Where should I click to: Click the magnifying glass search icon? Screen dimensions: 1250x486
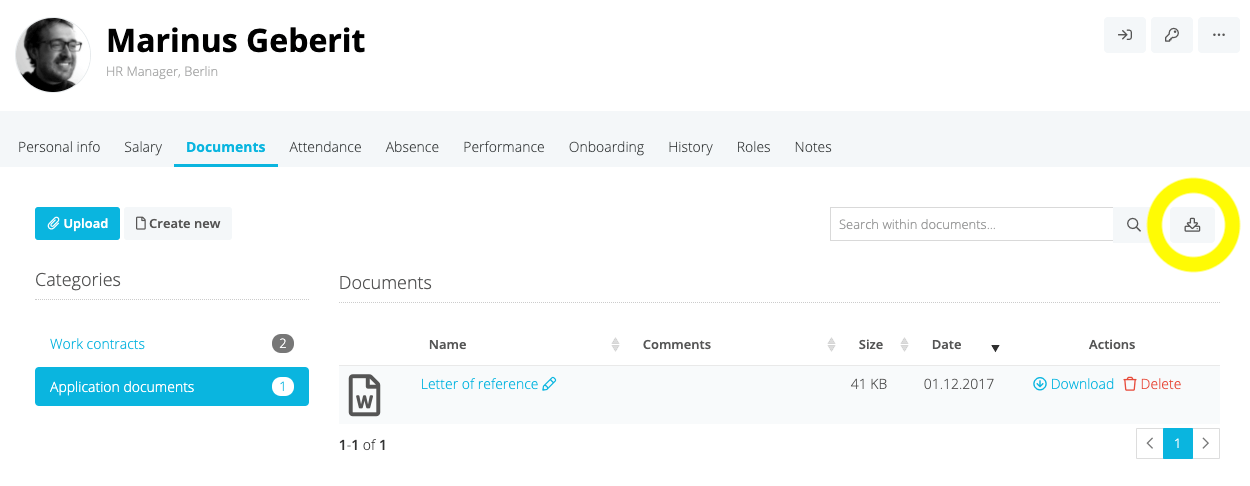point(1133,225)
